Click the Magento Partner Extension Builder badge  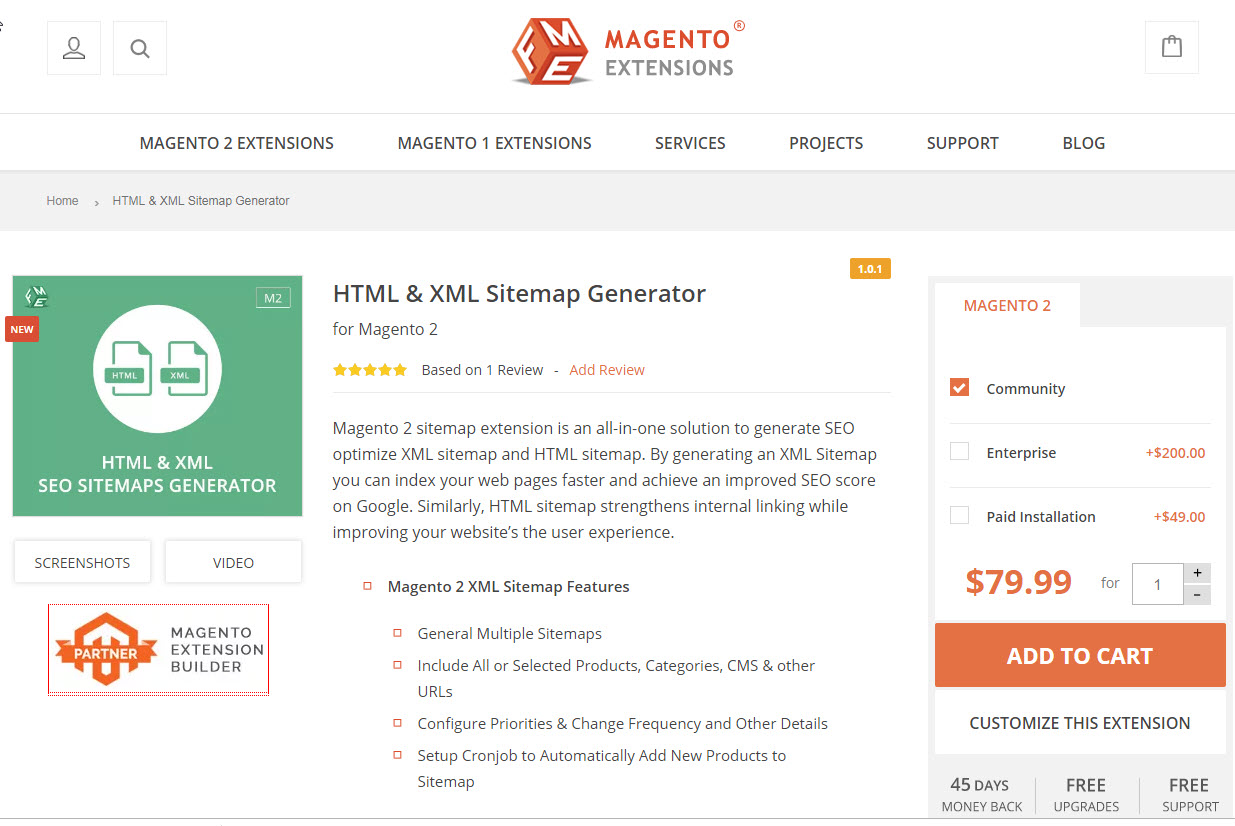158,649
